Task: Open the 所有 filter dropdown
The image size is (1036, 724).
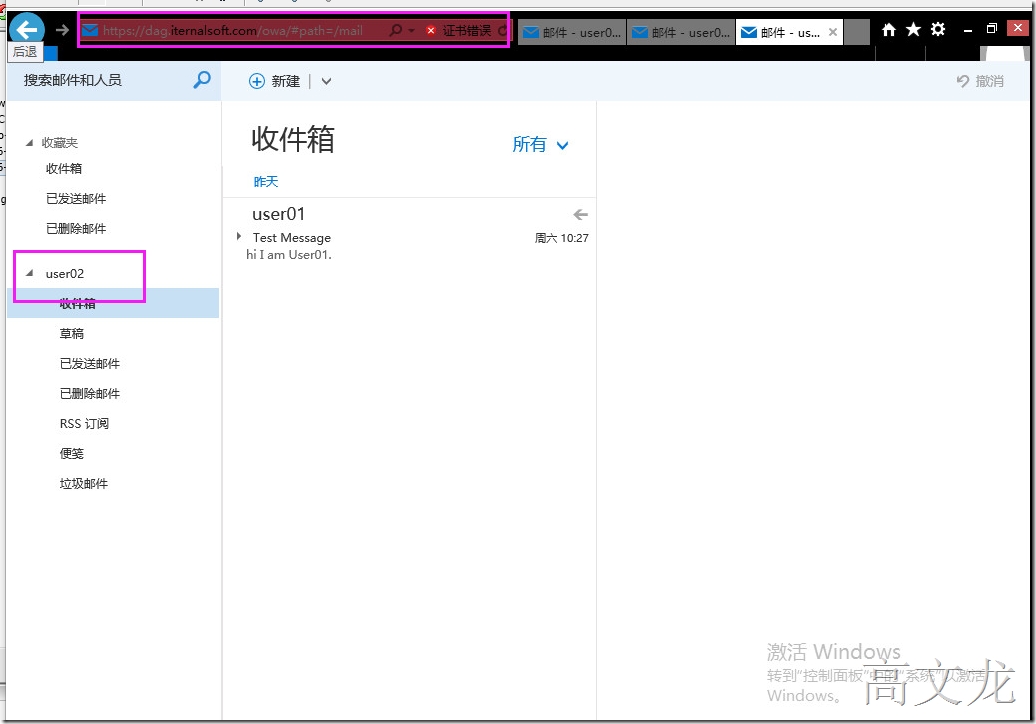Action: point(540,144)
